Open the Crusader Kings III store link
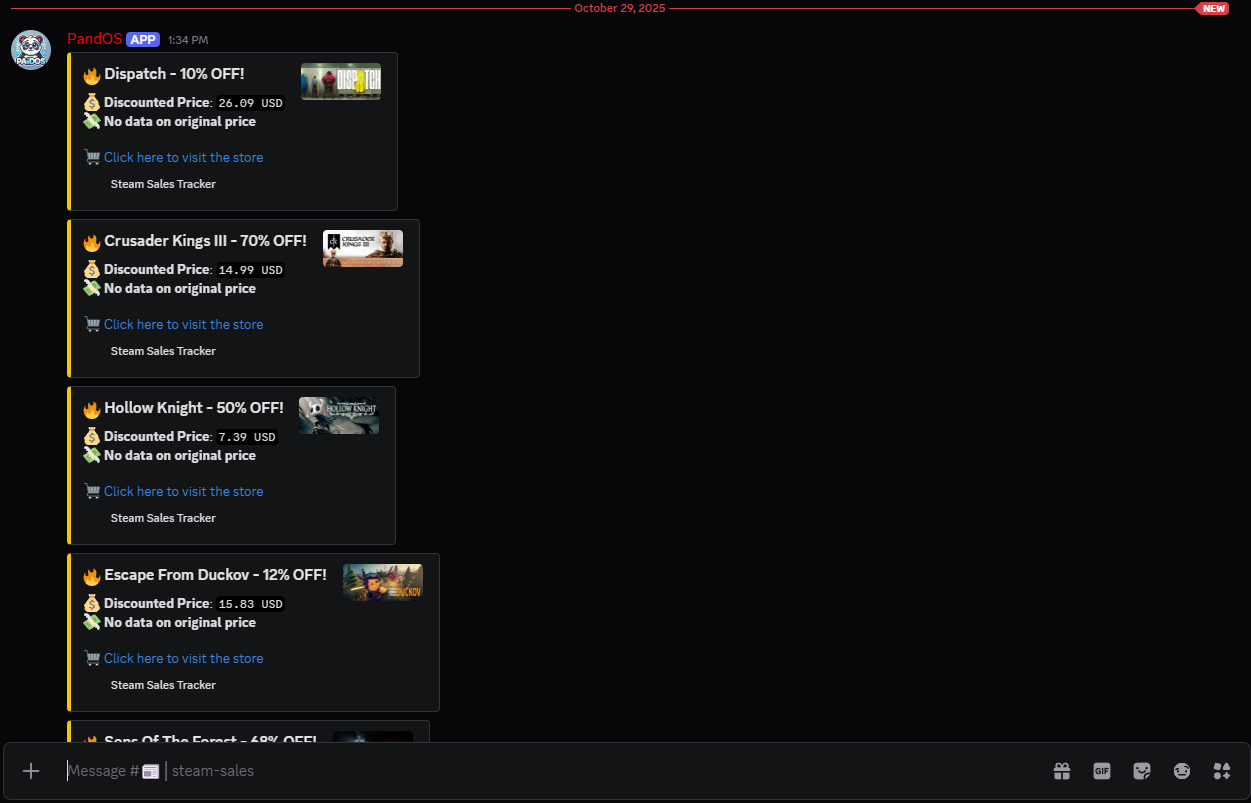Screen dimensions: 1251x803 pyautogui.click(x=183, y=324)
